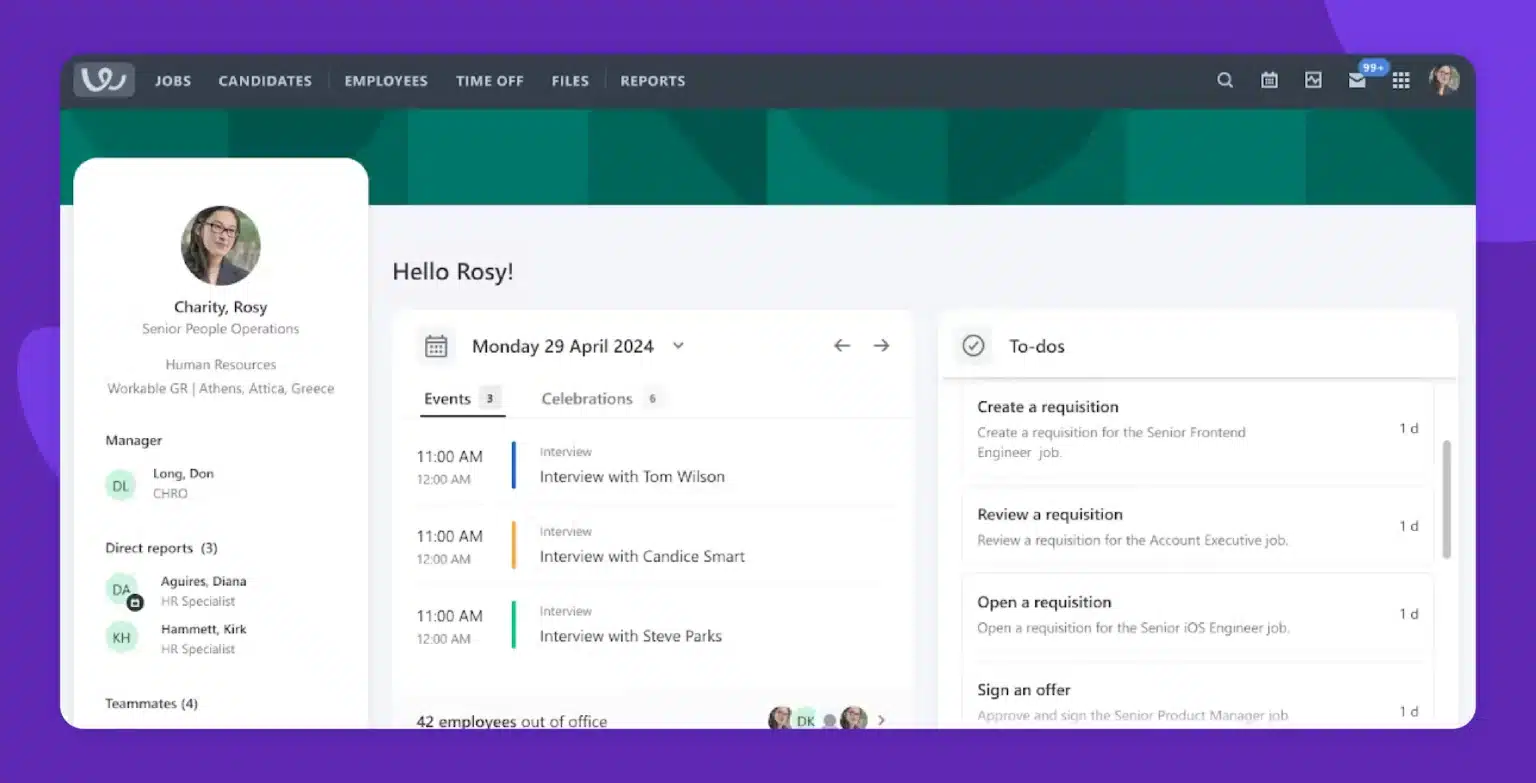Open the EMPLOYEES menu
The image size is (1536, 783).
click(x=386, y=81)
